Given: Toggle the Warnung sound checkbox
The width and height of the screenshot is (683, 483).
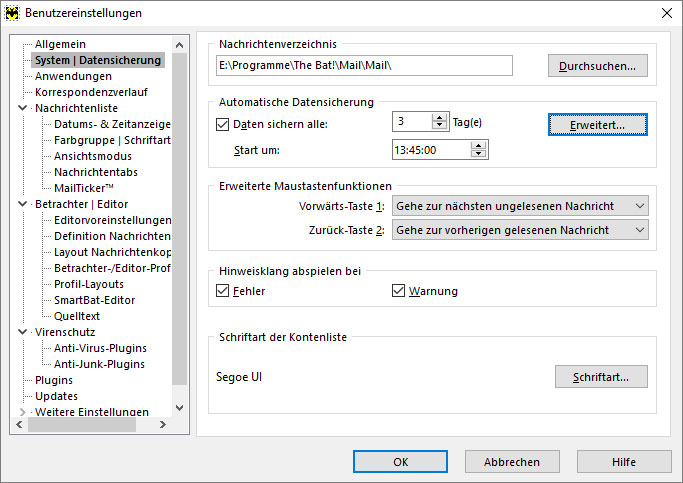Looking at the screenshot, I should tap(399, 291).
